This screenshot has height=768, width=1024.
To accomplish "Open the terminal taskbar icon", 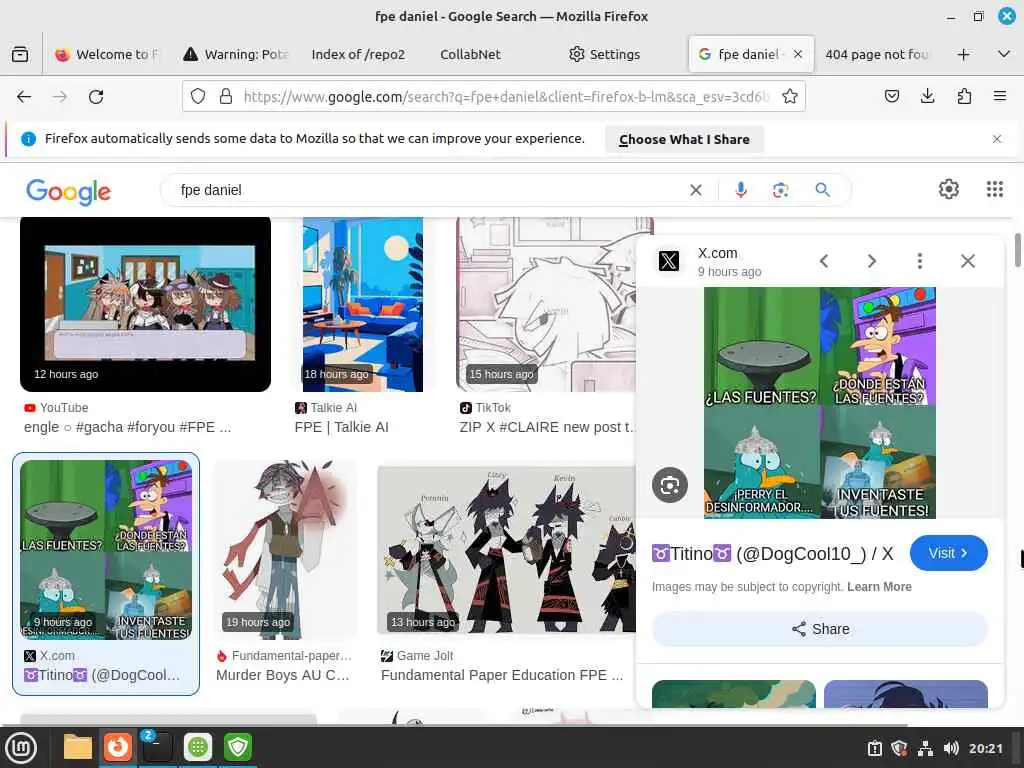I will coord(157,747).
